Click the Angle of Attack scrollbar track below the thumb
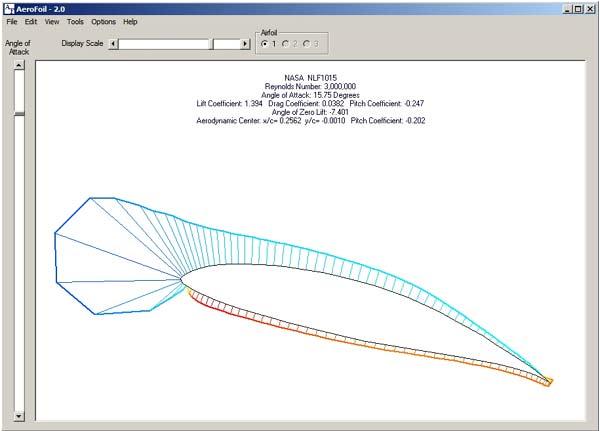The width and height of the screenshot is (600, 431). tap(19, 263)
